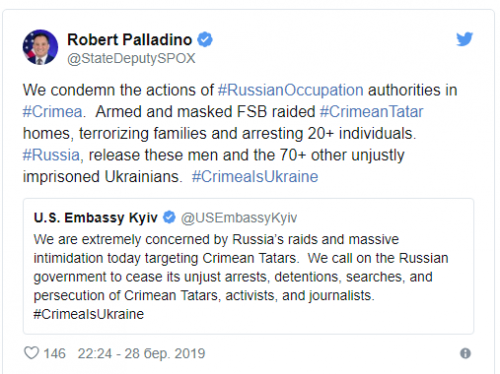Follow the #CrimeanTatar hashtag link
The width and height of the screenshot is (500, 374).
371,112
